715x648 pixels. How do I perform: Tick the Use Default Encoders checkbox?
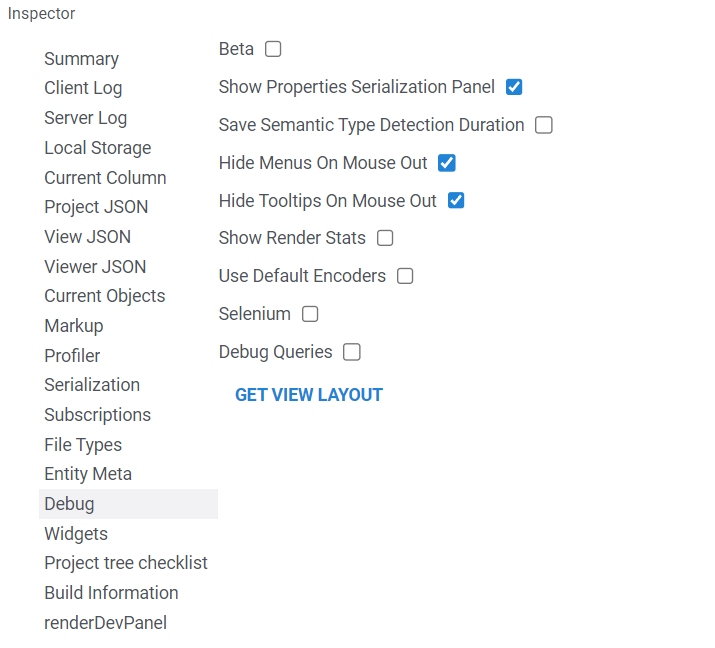click(405, 276)
